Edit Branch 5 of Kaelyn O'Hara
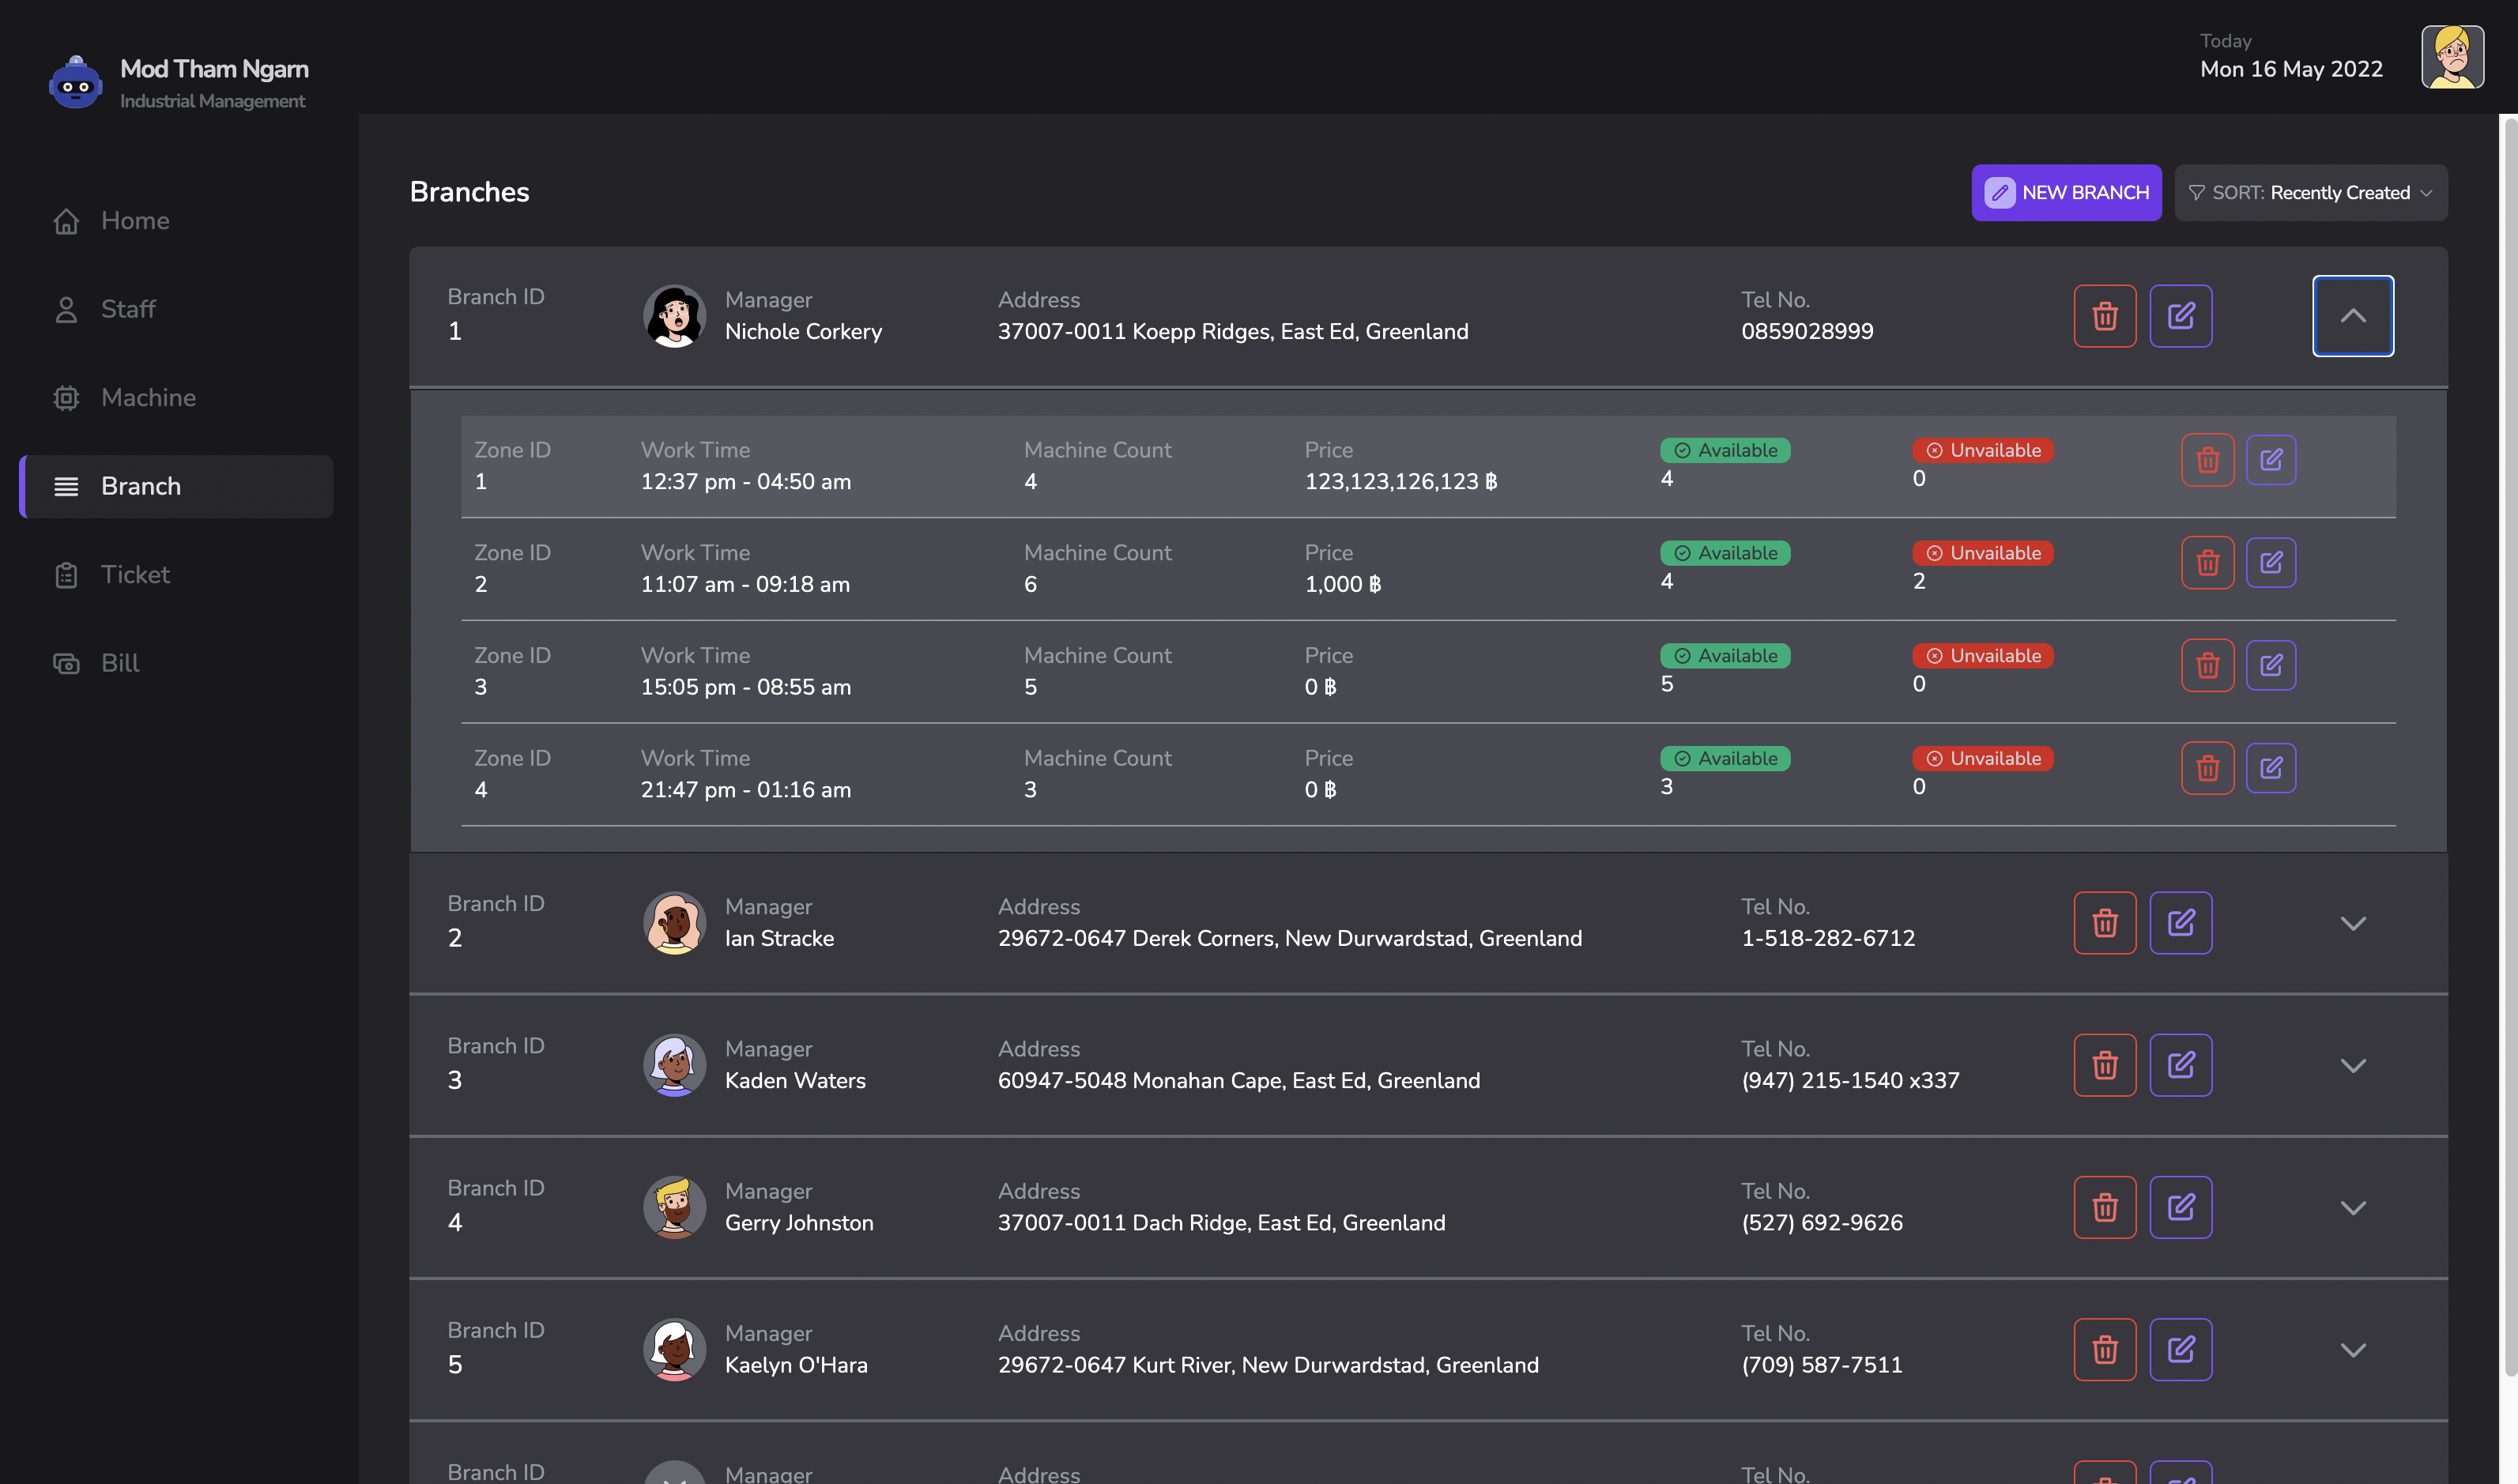This screenshot has width=2518, height=1484. [2180, 1350]
